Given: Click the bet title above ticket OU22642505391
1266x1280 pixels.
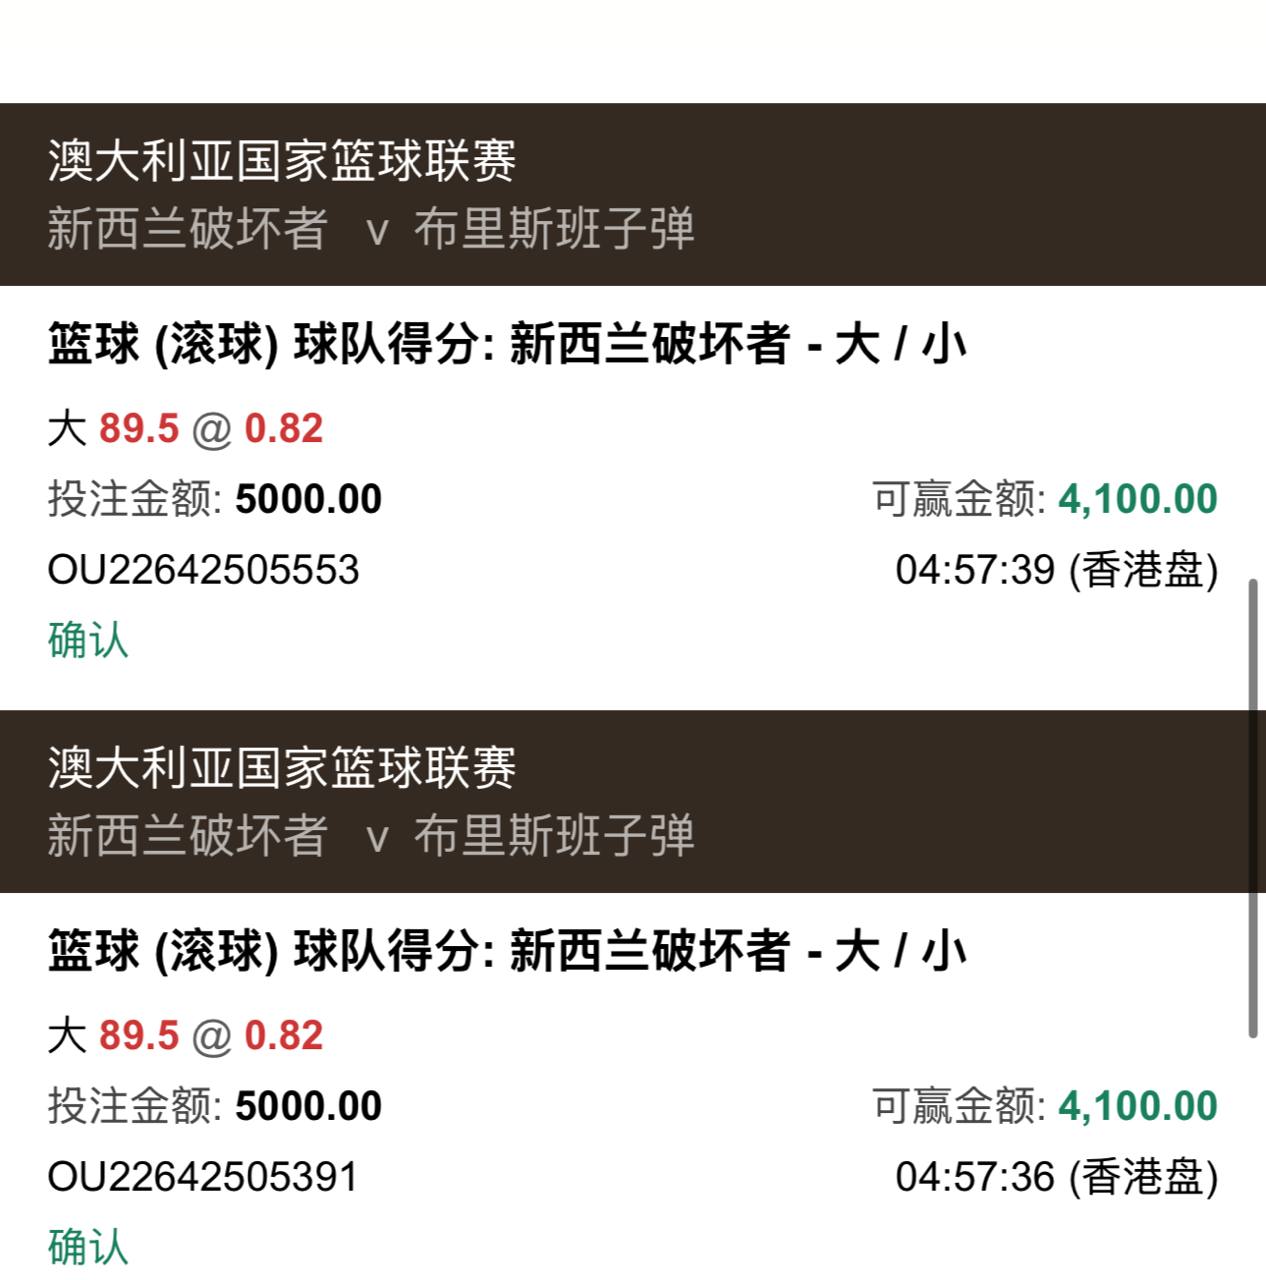Looking at the screenshot, I should point(506,952).
